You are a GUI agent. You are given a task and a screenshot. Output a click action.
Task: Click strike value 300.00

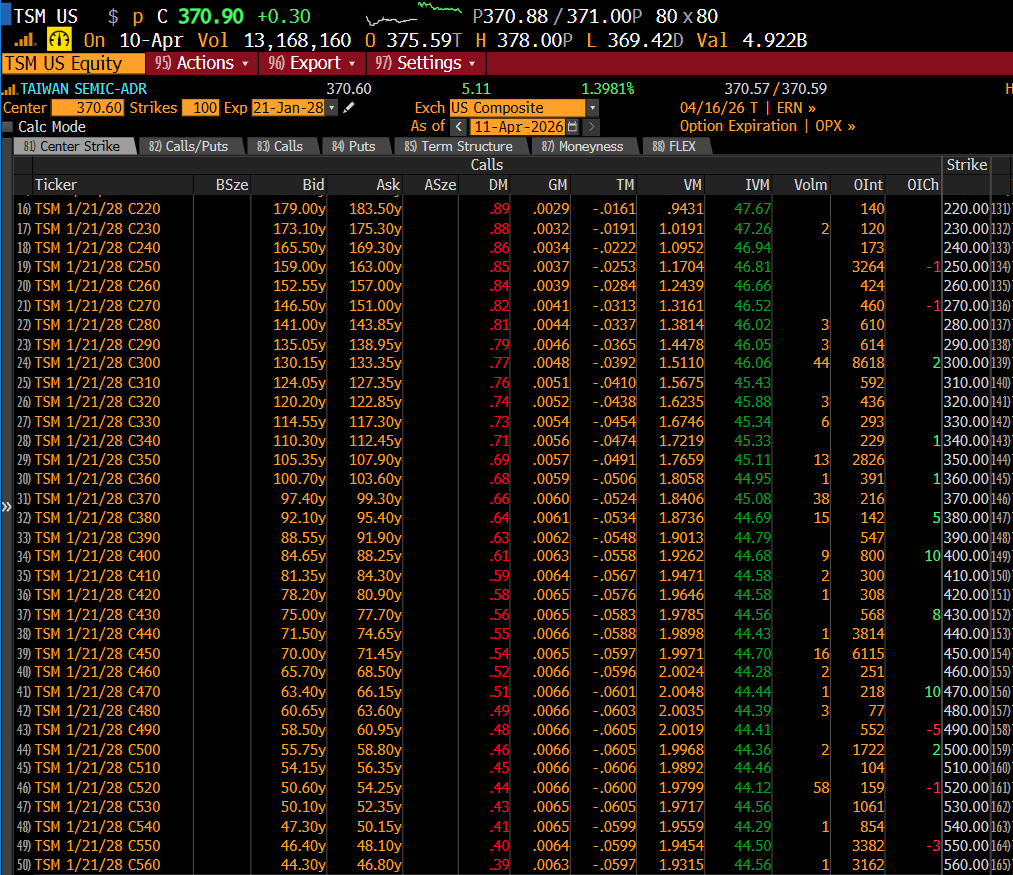(966, 363)
